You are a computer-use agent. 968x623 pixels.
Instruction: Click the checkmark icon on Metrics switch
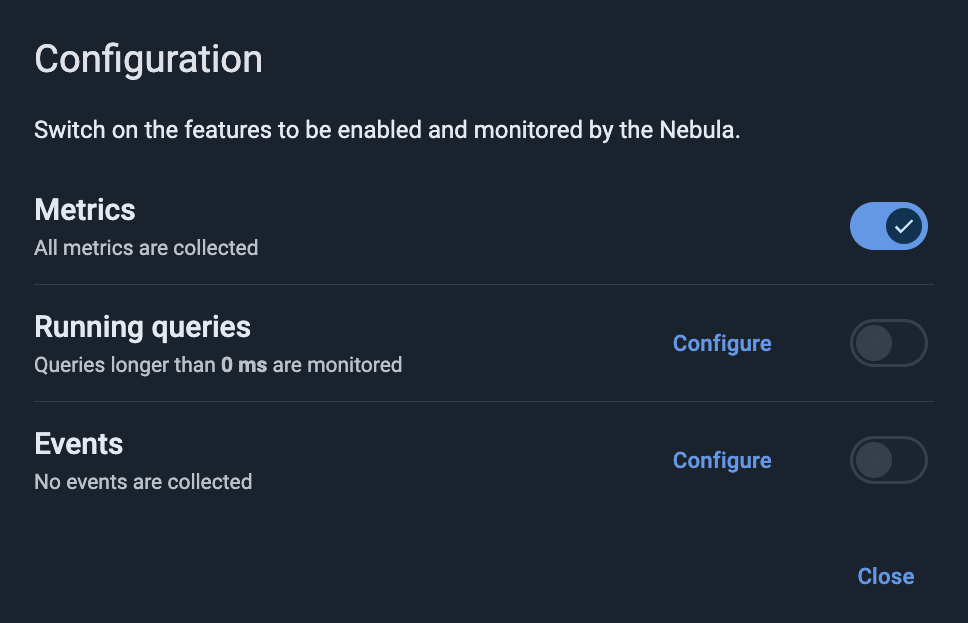(x=904, y=226)
